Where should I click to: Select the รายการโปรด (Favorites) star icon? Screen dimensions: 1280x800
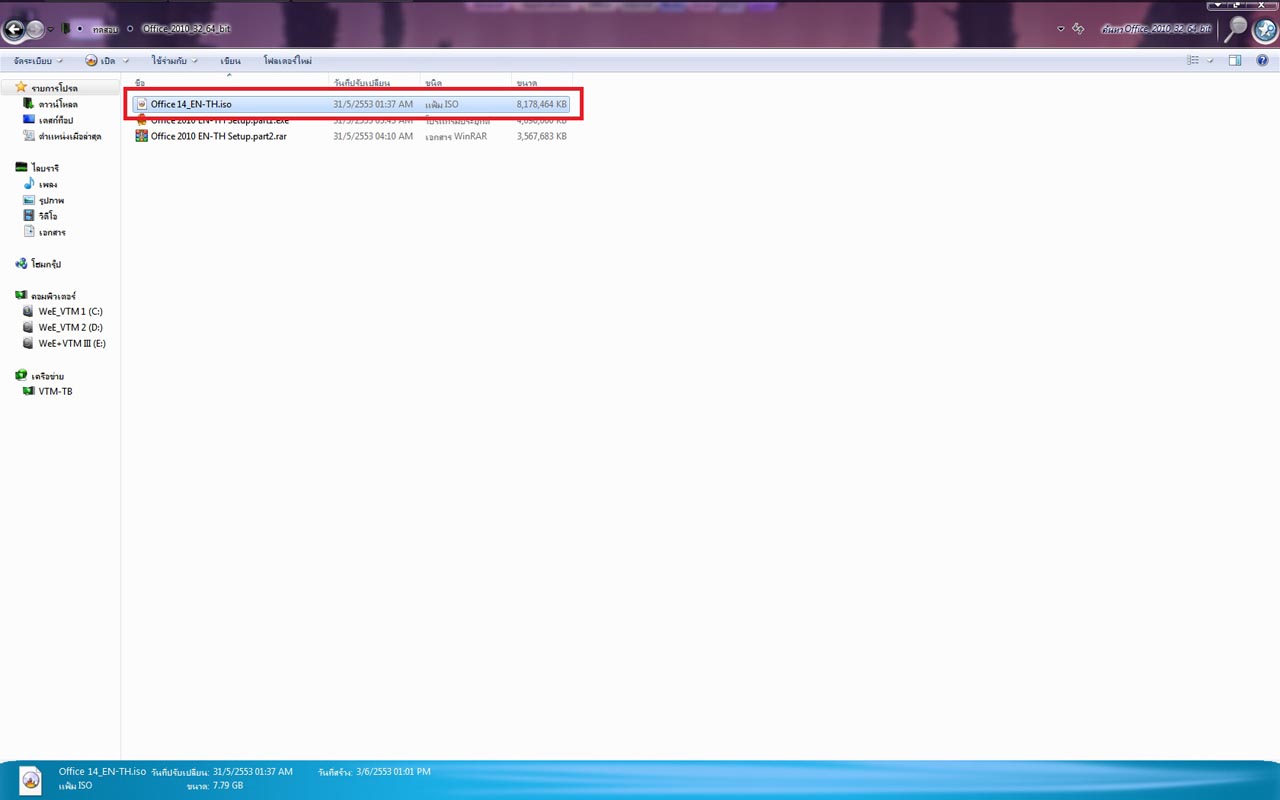[21, 88]
